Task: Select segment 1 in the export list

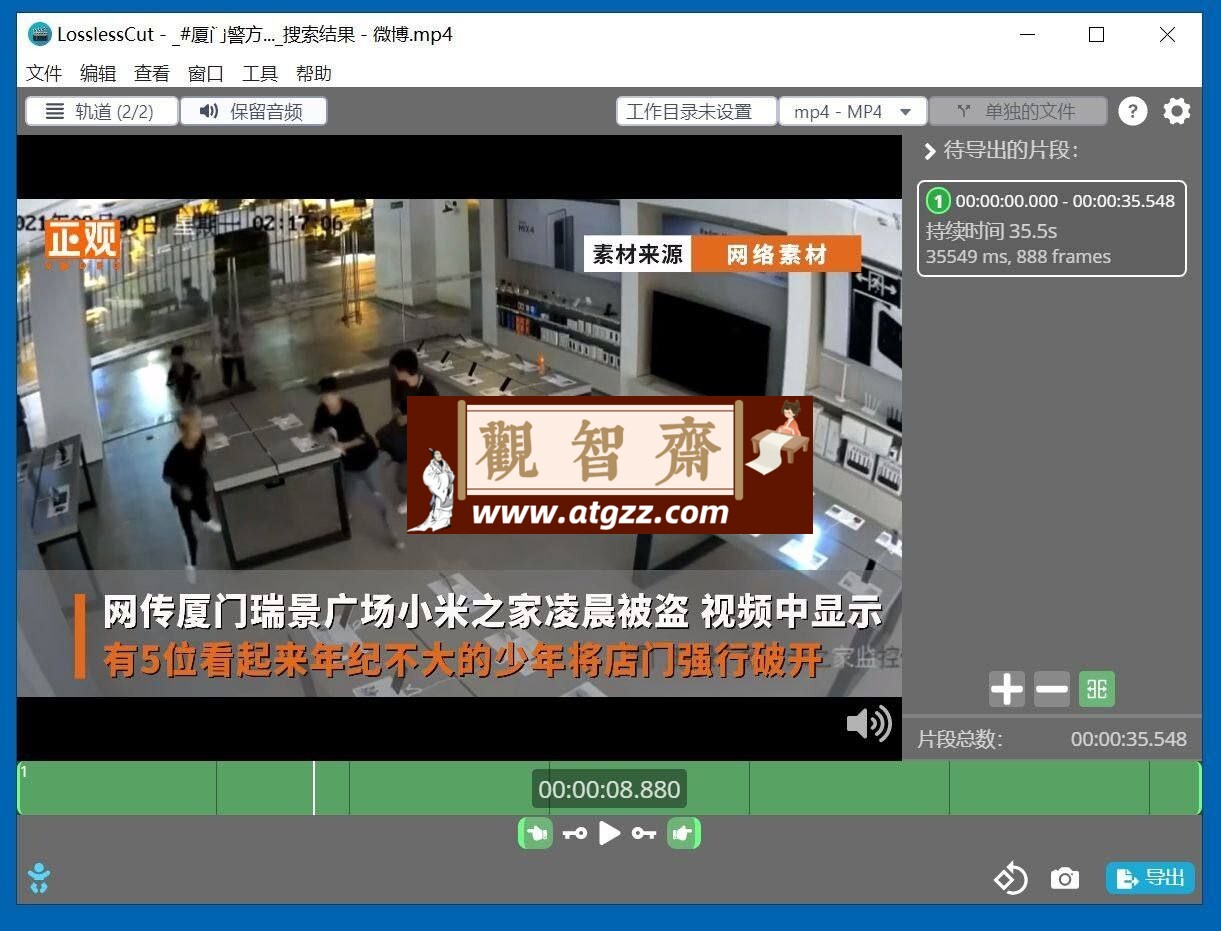Action: point(1052,228)
